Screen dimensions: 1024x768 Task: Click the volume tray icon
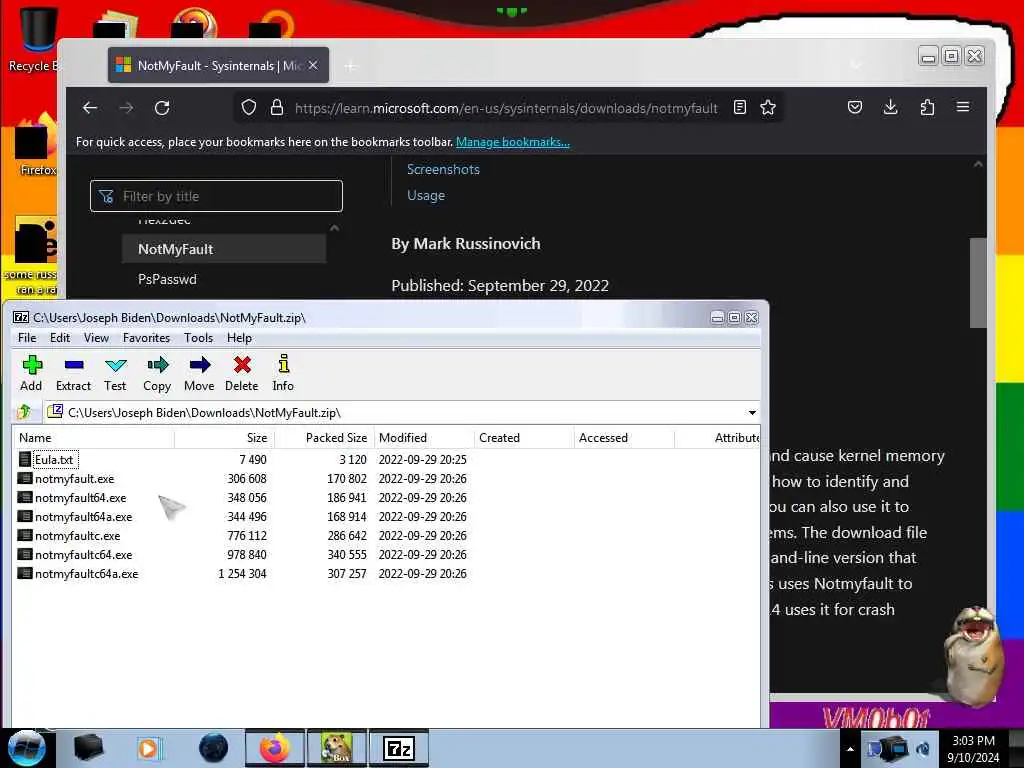[x=923, y=749]
